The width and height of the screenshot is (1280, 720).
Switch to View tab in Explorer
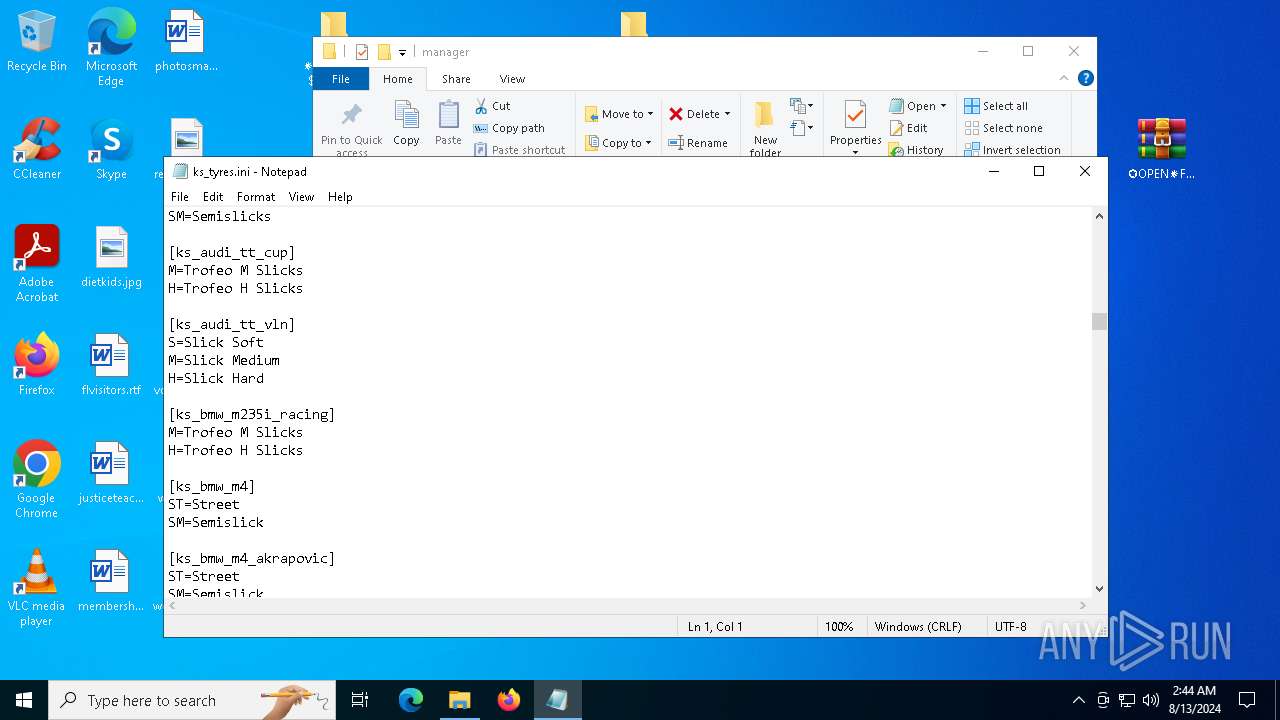tap(512, 79)
